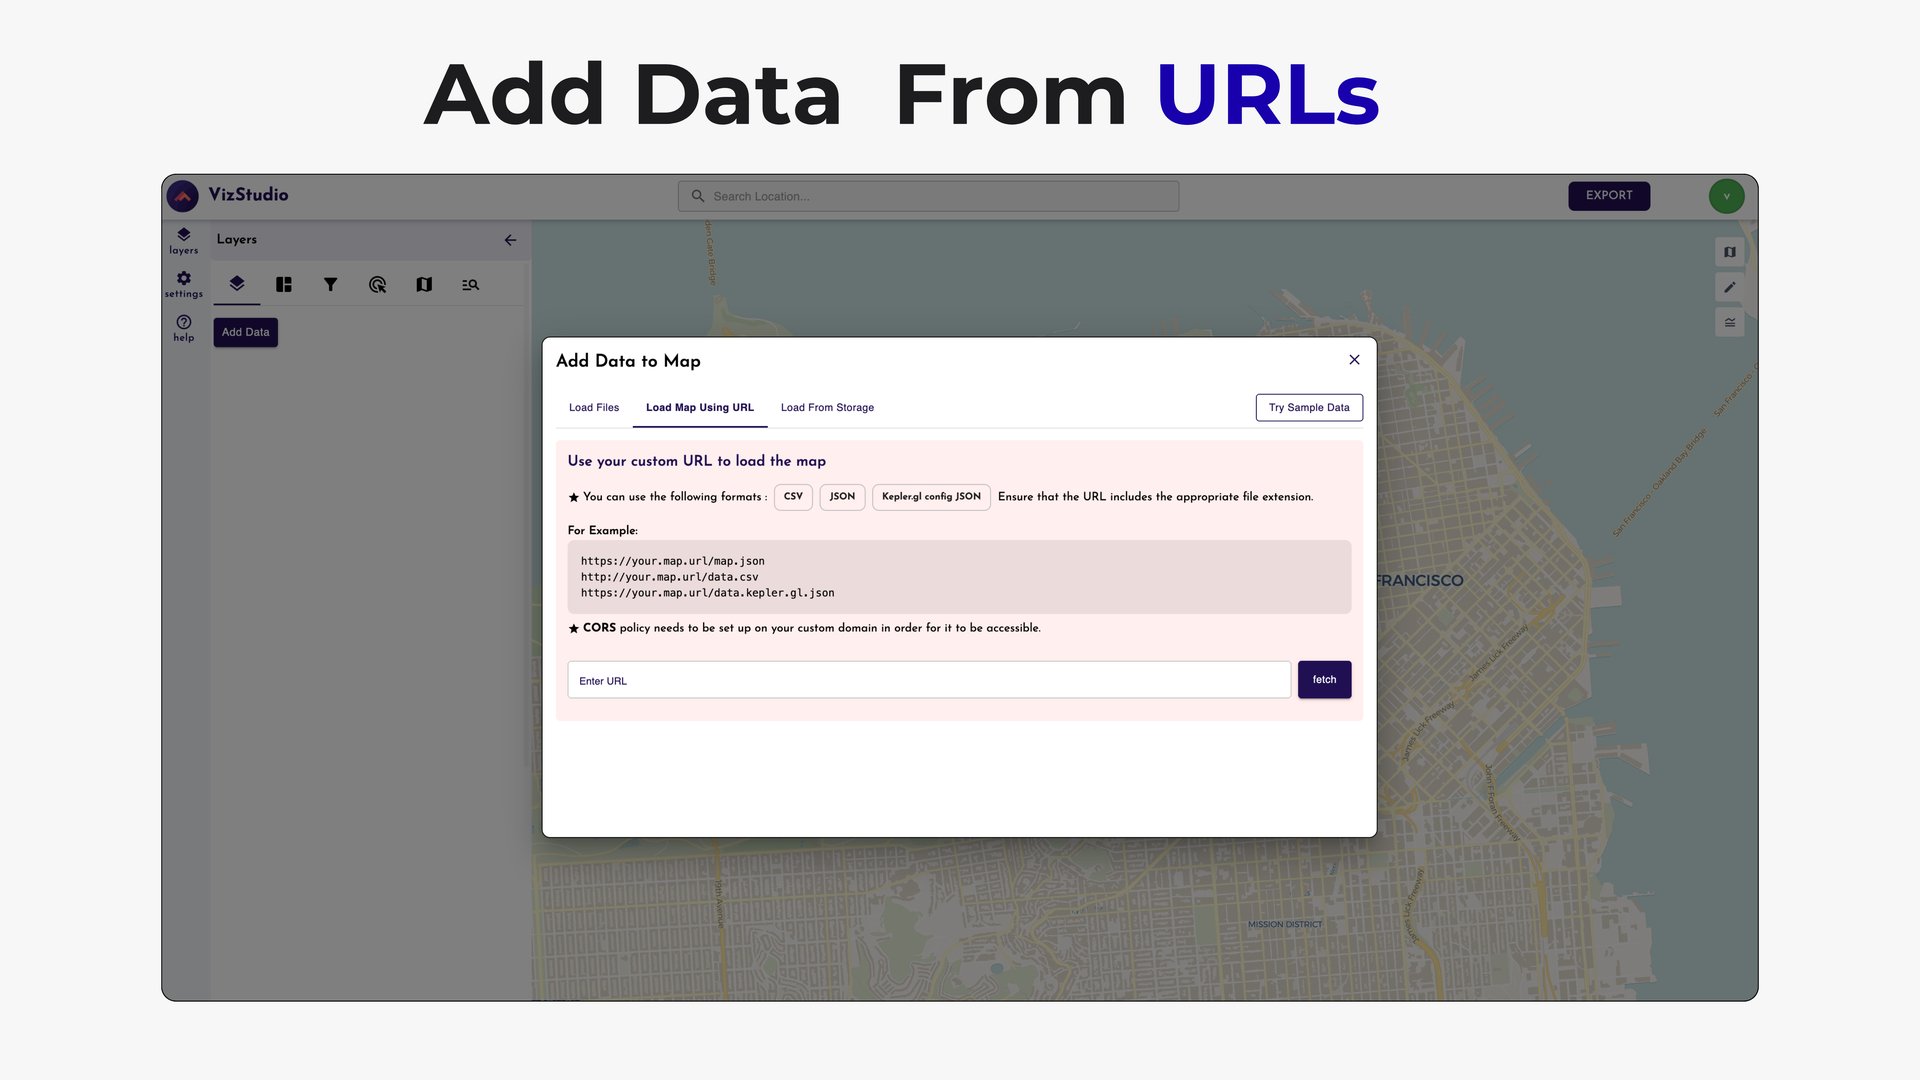Collapse the Layers panel with the back arrow
This screenshot has height=1080, width=1920.
[510, 240]
